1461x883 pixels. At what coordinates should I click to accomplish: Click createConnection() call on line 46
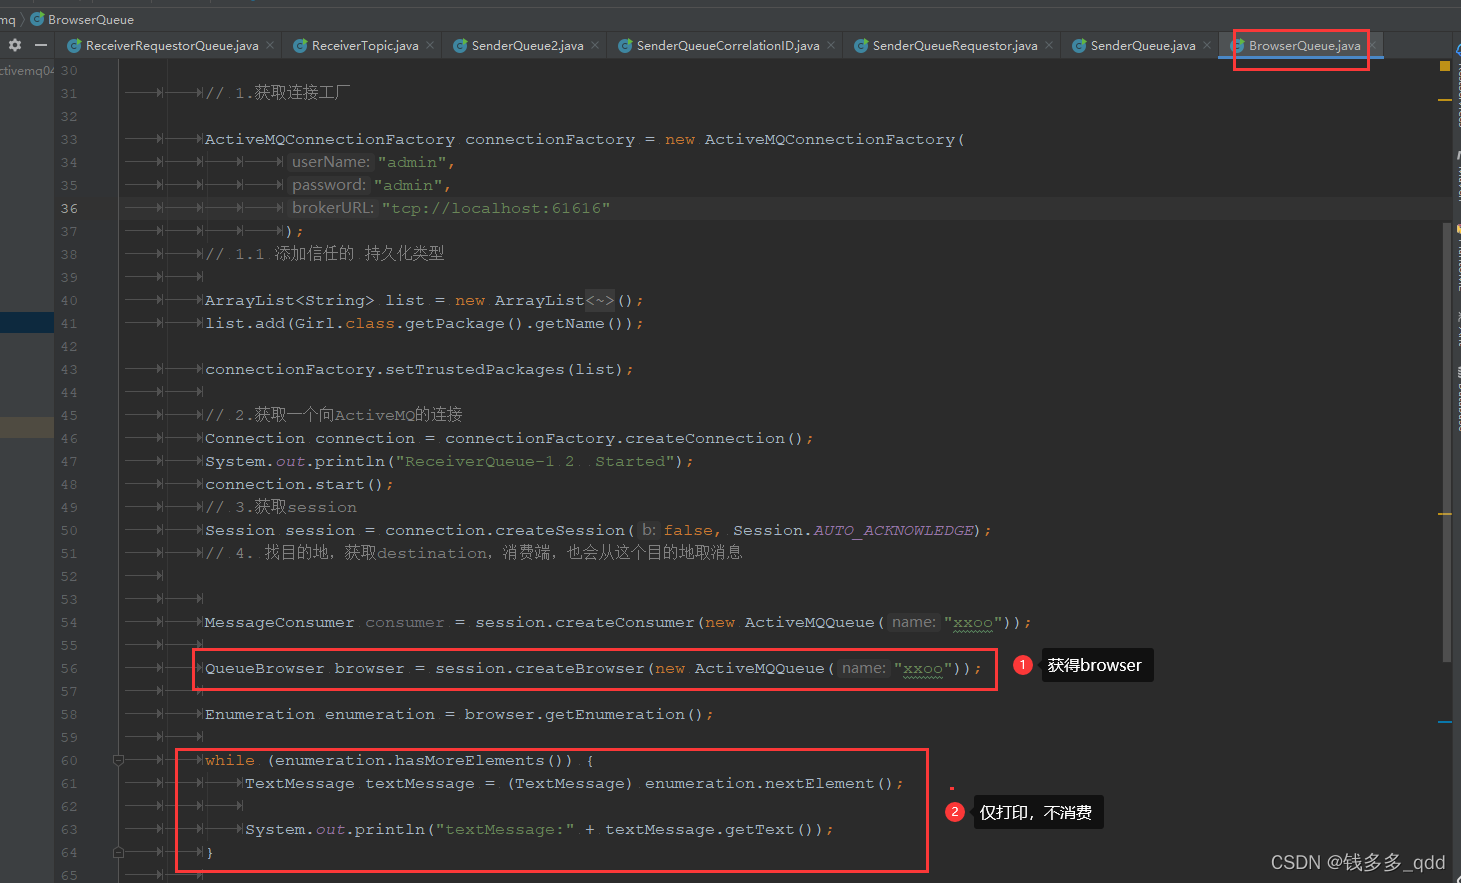[x=715, y=439]
